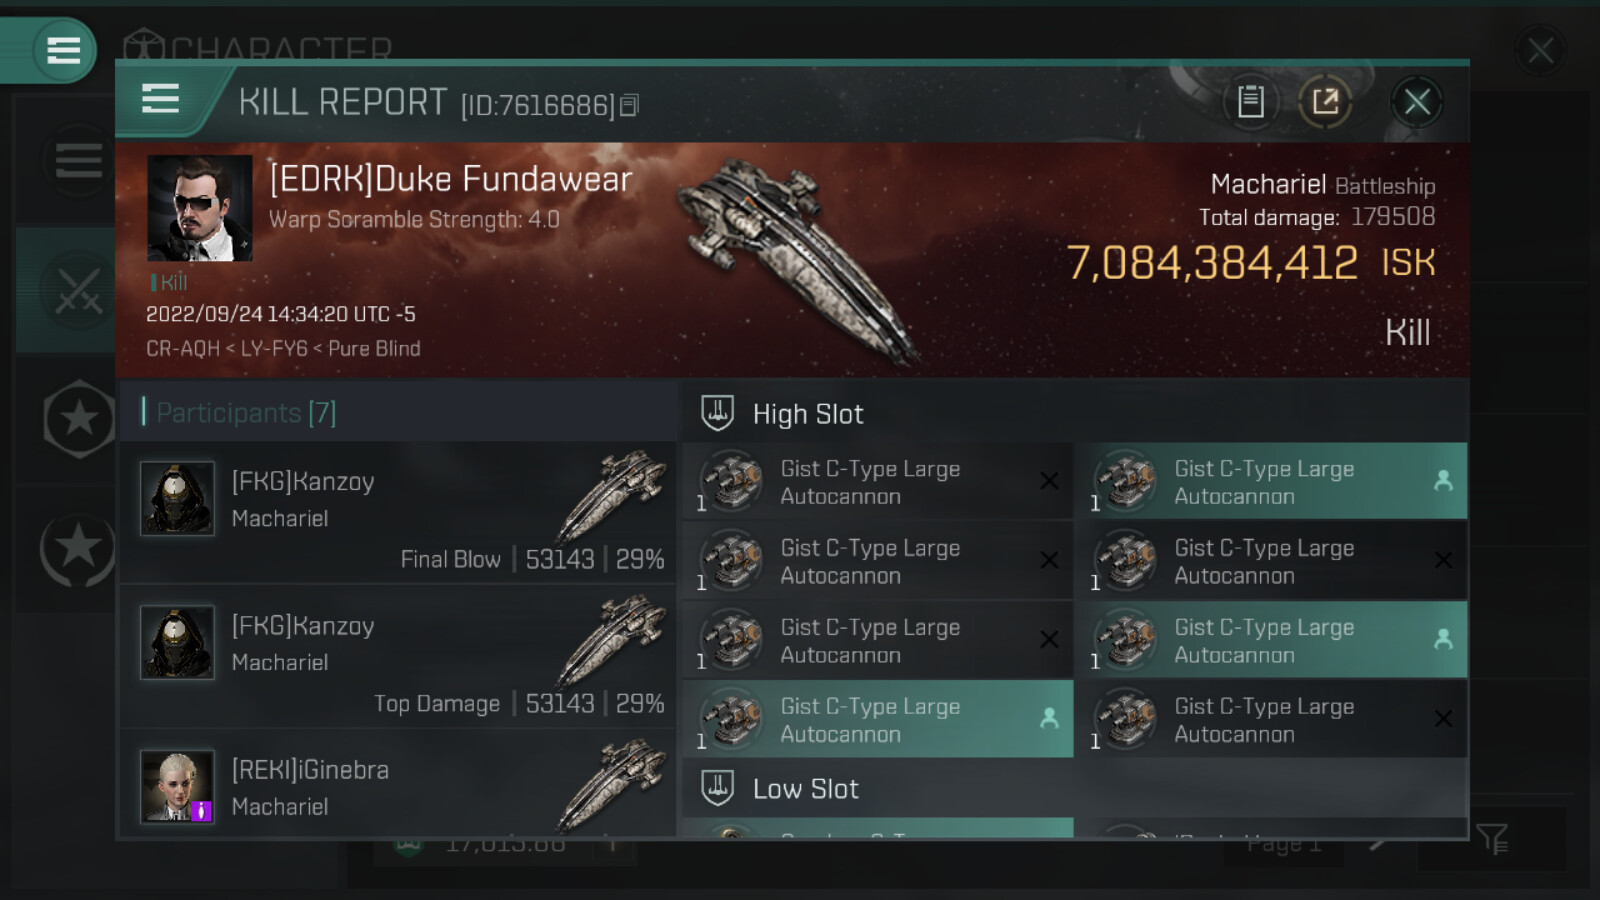Toggle the highlighted top-right Autocannon person icon

[x=1443, y=481]
